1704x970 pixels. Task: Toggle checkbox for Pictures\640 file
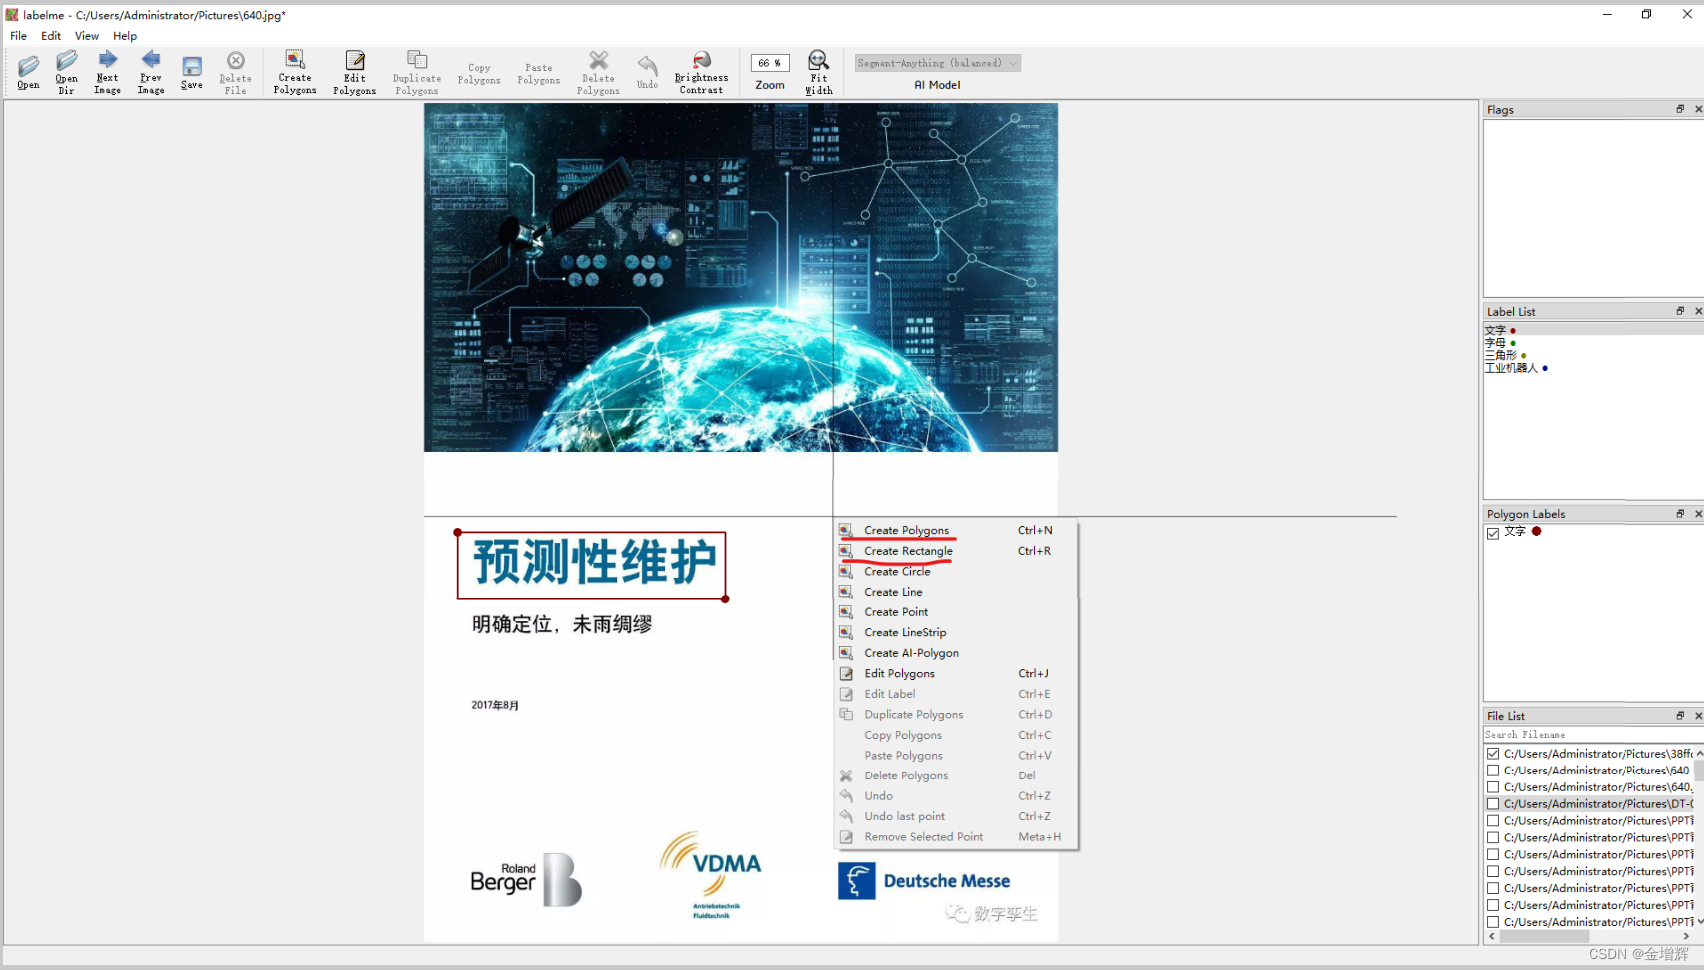point(1493,771)
